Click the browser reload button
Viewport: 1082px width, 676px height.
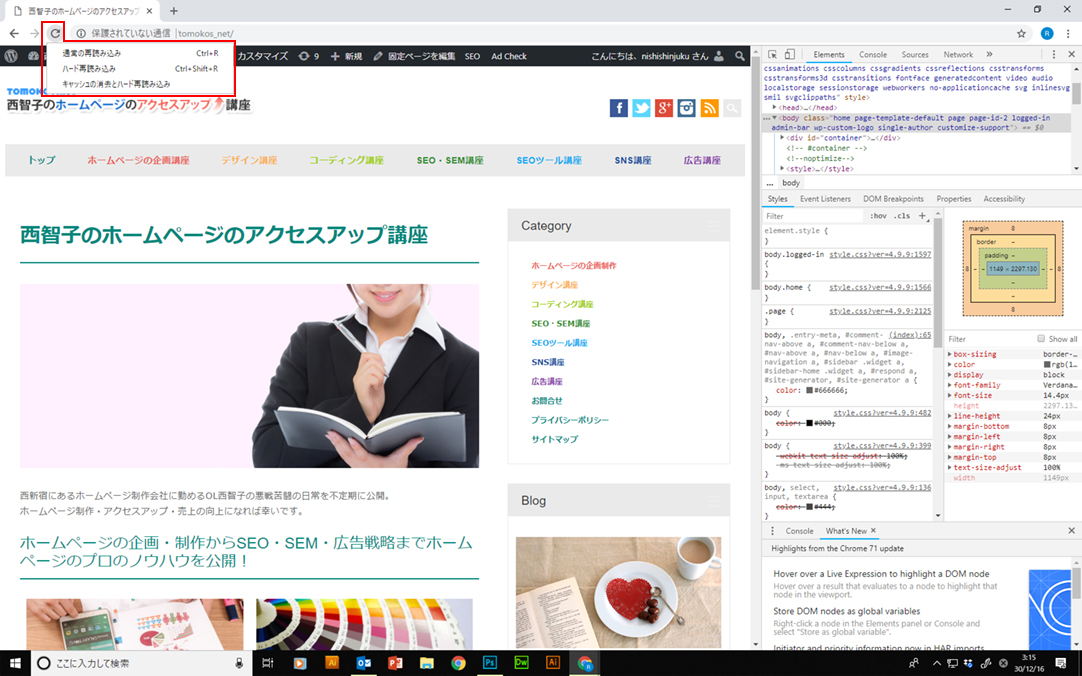(x=55, y=33)
